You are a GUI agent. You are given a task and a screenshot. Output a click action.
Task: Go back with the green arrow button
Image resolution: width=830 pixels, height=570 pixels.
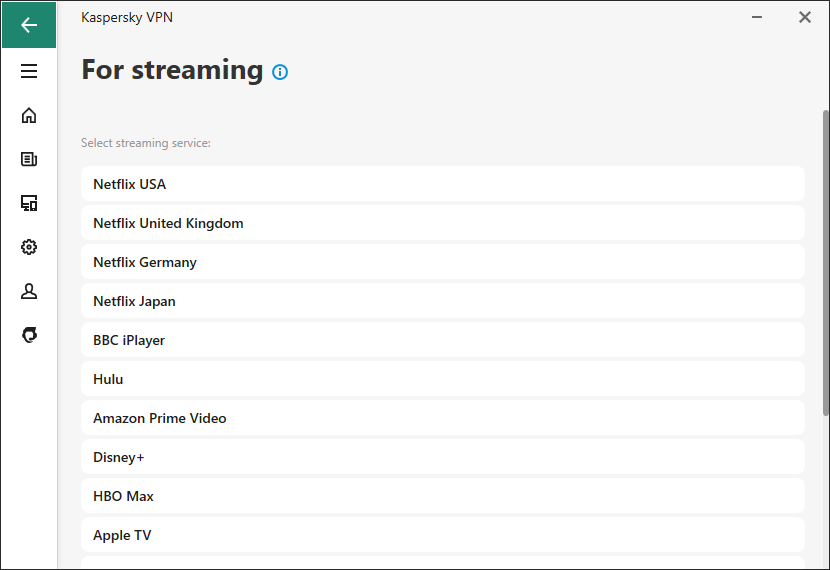click(x=29, y=25)
